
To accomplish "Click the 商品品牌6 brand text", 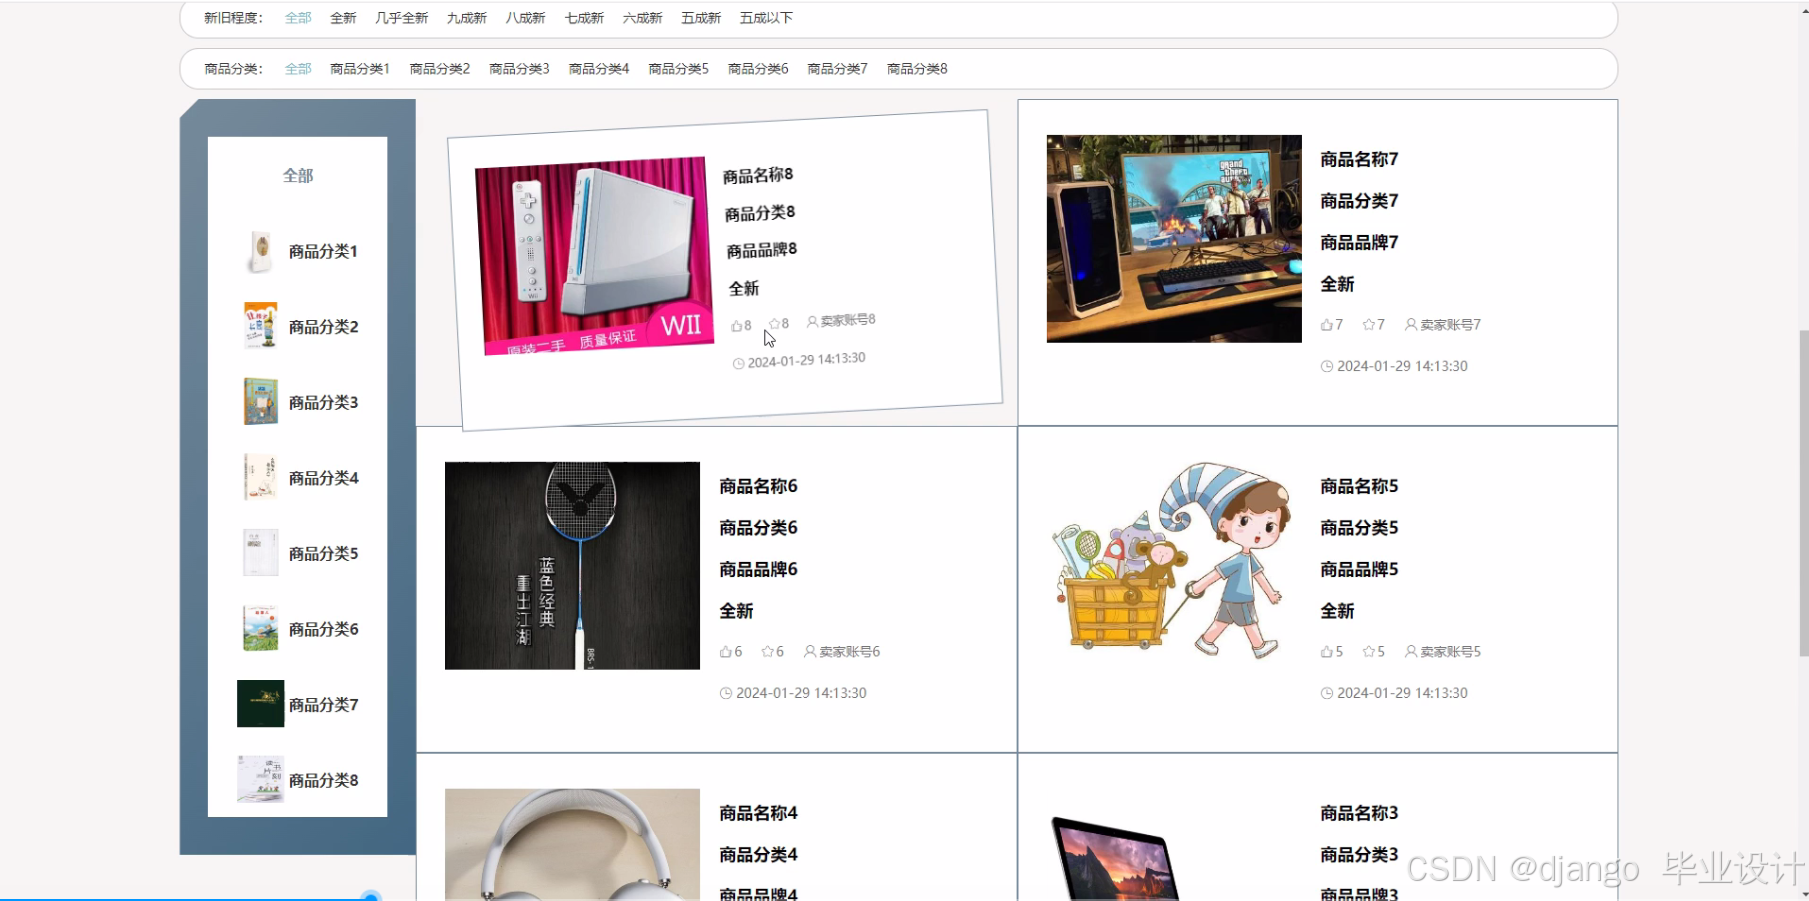I will 758,570.
